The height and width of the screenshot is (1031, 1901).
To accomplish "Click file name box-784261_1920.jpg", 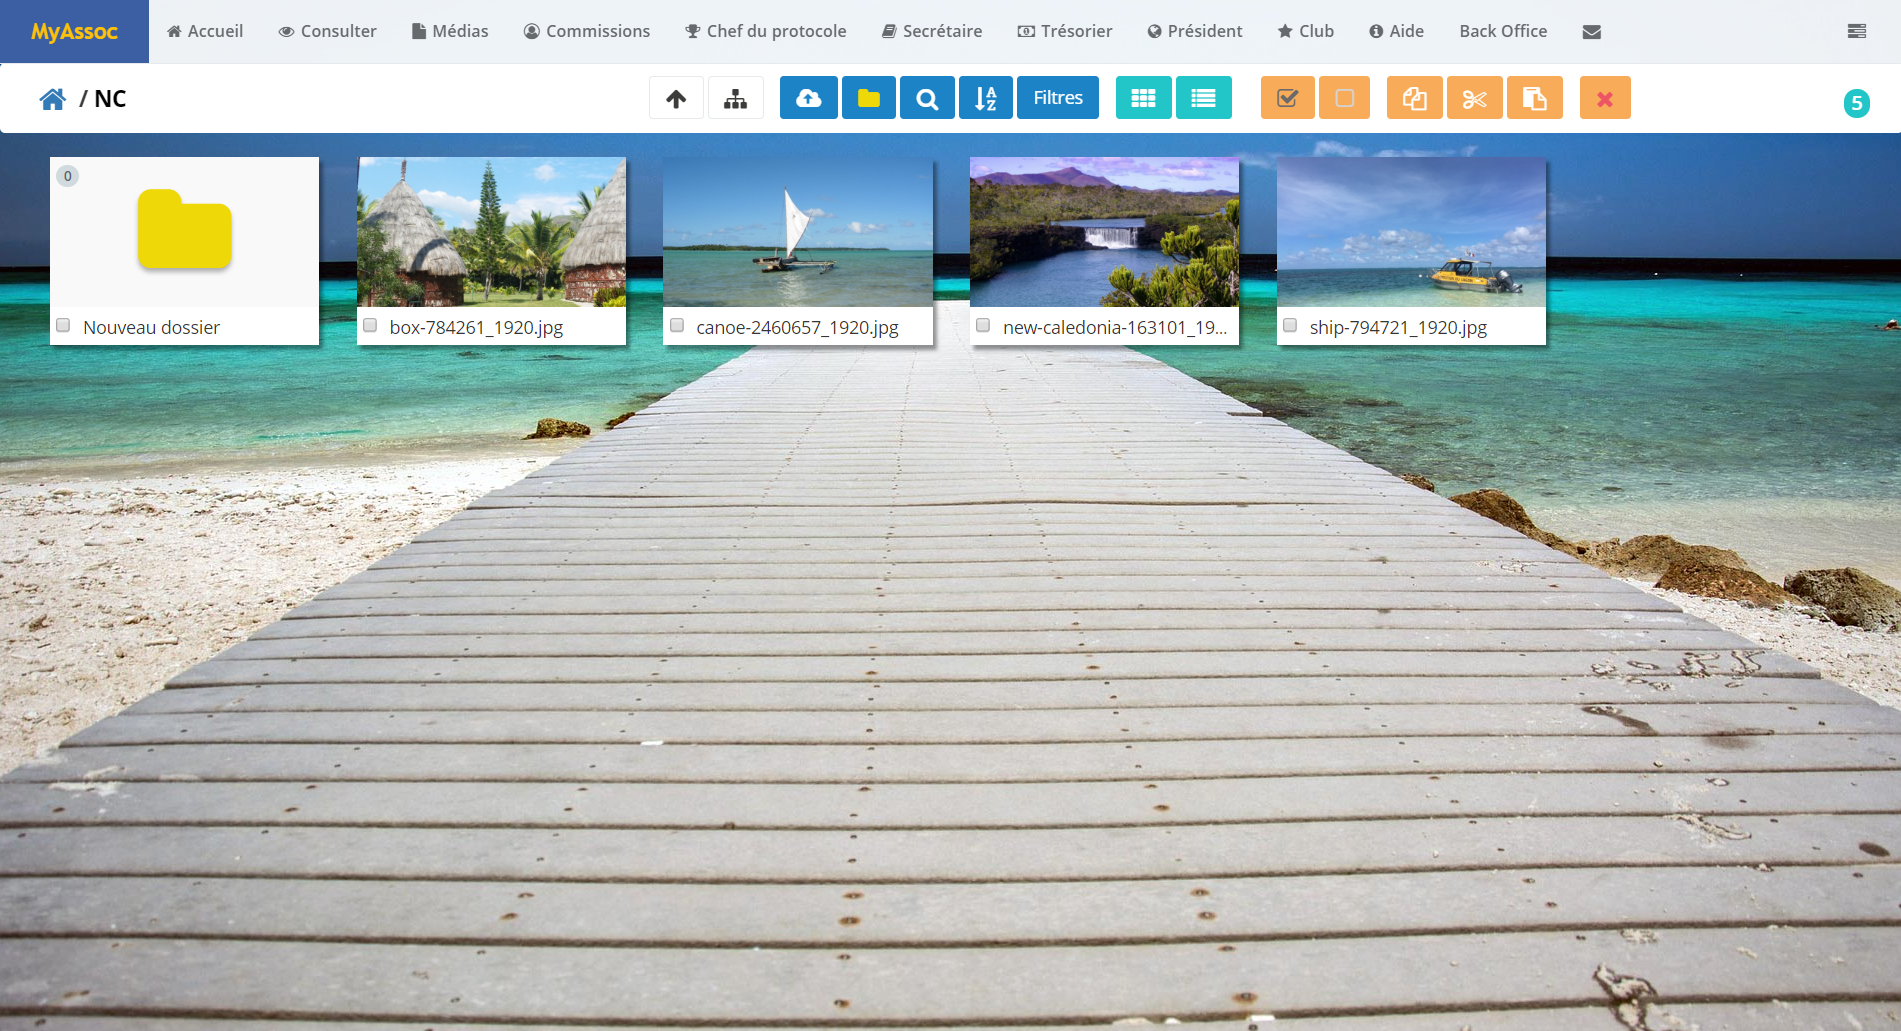I will coord(476,327).
